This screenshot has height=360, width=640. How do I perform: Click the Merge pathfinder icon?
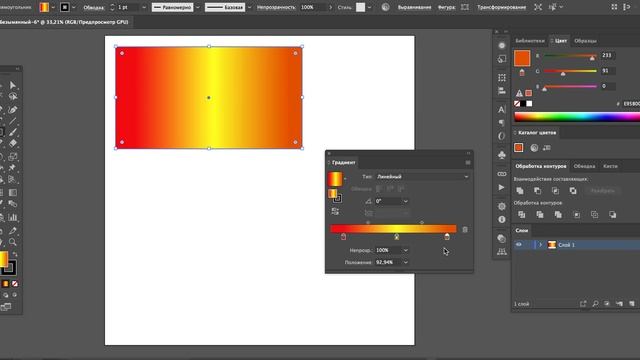pyautogui.click(x=558, y=215)
